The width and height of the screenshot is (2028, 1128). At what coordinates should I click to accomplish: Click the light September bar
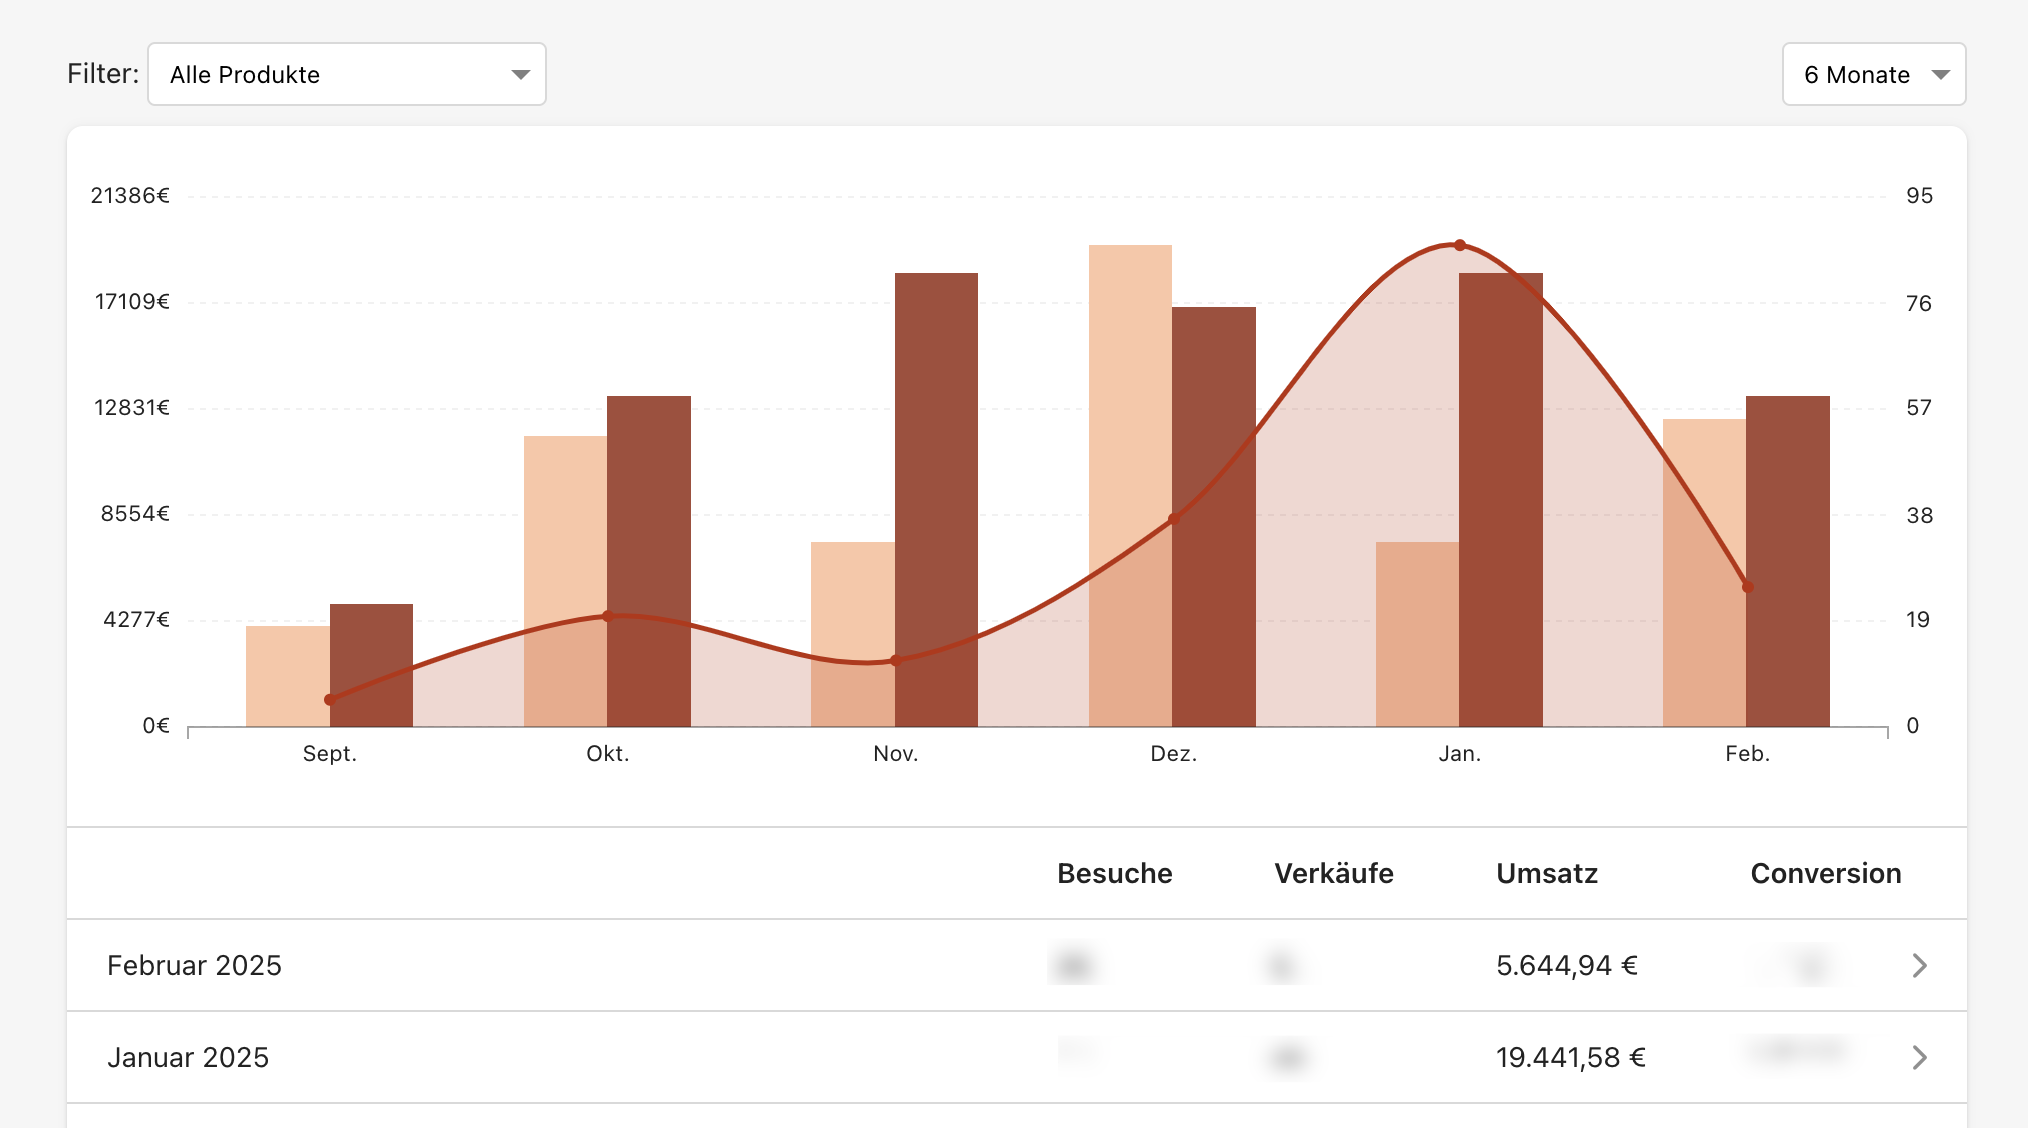pos(288,676)
